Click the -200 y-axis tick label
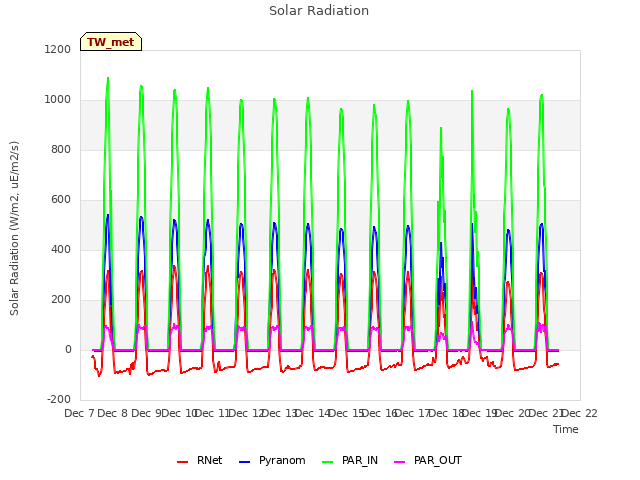Image resolution: width=640 pixels, height=480 pixels. 59,399
